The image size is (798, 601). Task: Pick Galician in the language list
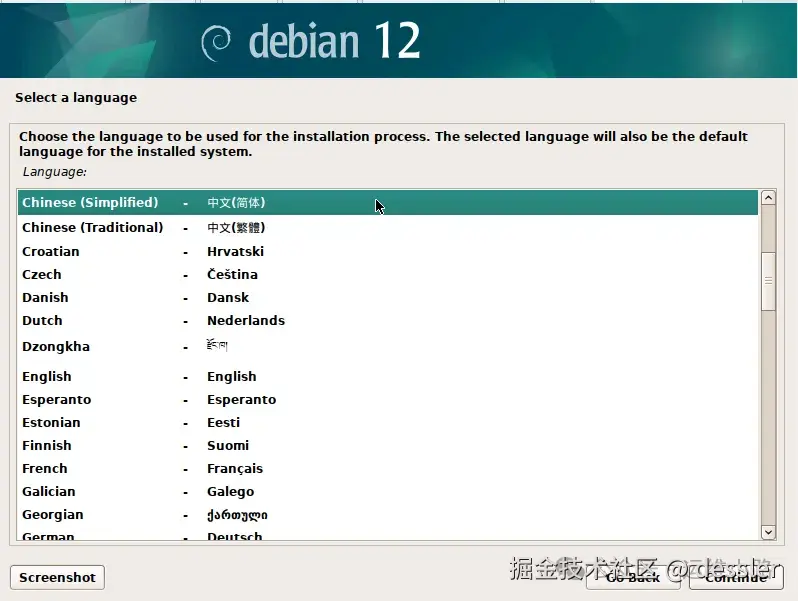(x=388, y=492)
